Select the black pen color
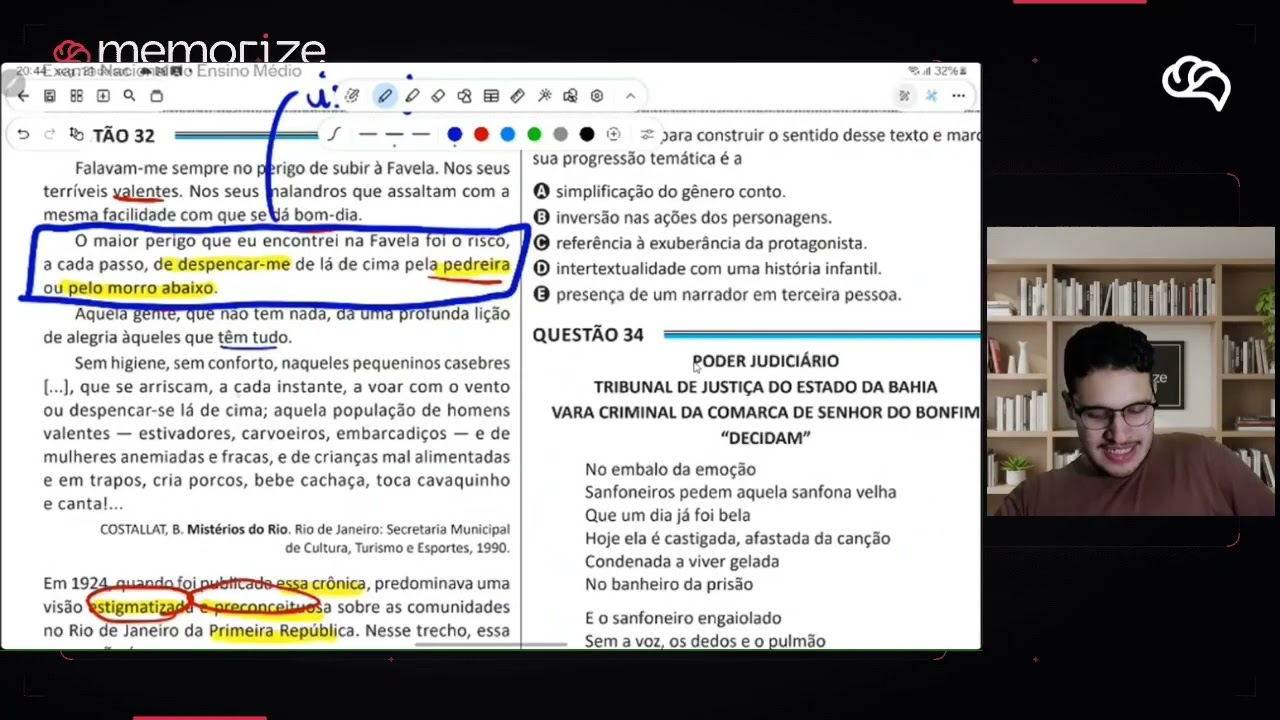This screenshot has height=720, width=1280. click(x=587, y=134)
